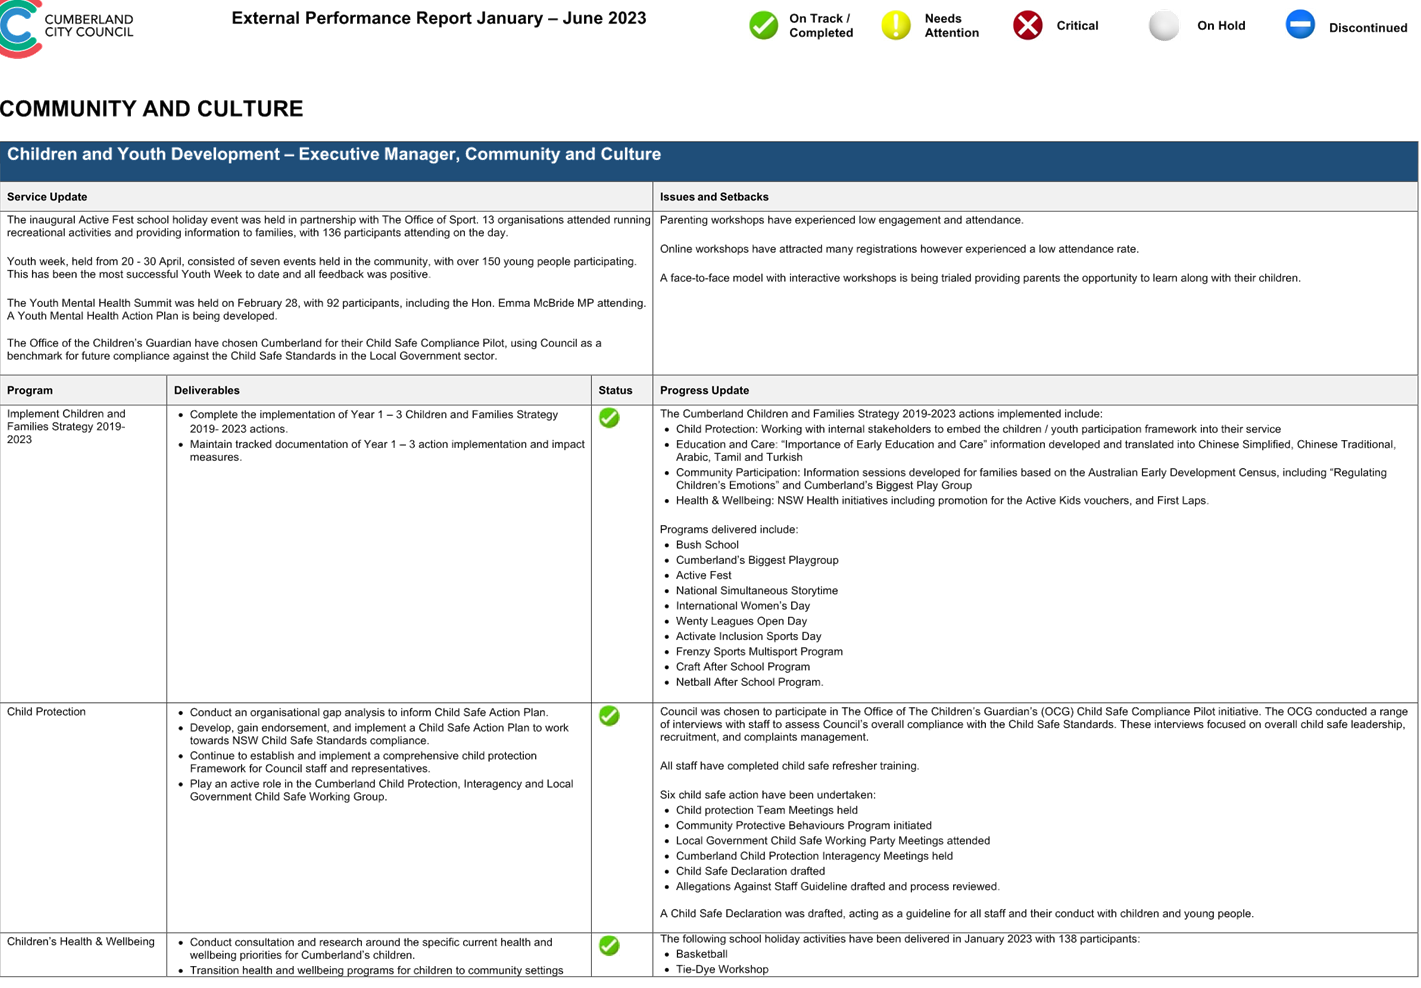This screenshot has width=1421, height=988.
Task: Click the 'Wenty Leagues Open Day' bullet item
Action: [741, 621]
